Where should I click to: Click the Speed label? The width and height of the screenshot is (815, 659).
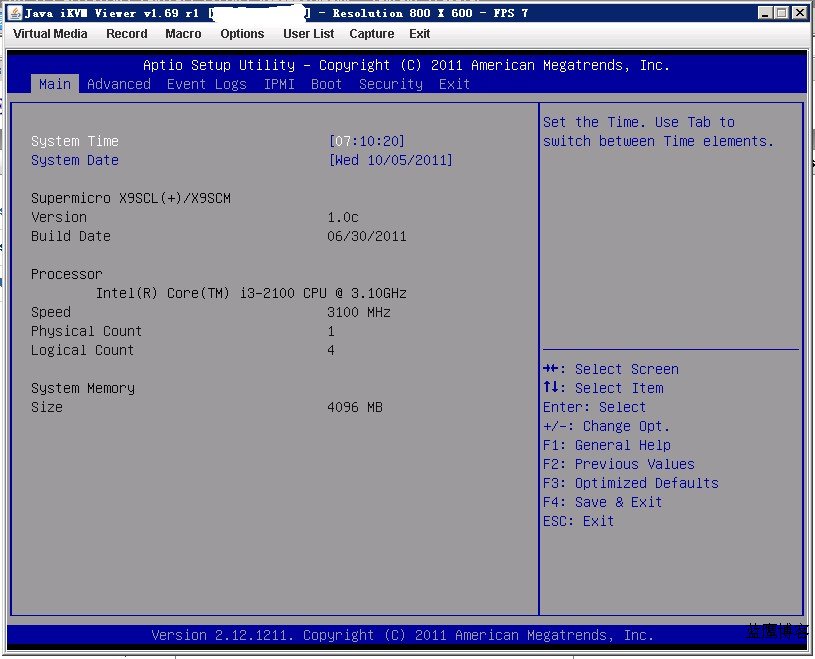51,312
